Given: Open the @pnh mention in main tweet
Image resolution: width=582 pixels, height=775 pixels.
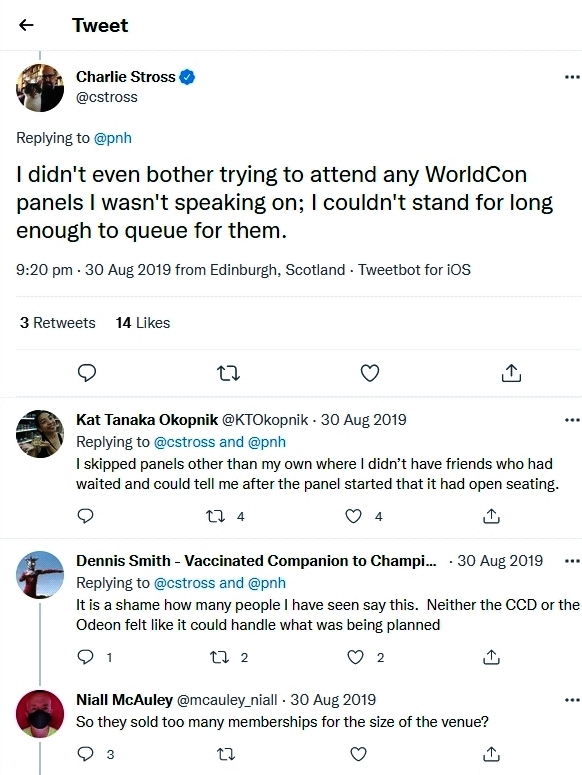Looking at the screenshot, I should [x=113, y=138].
